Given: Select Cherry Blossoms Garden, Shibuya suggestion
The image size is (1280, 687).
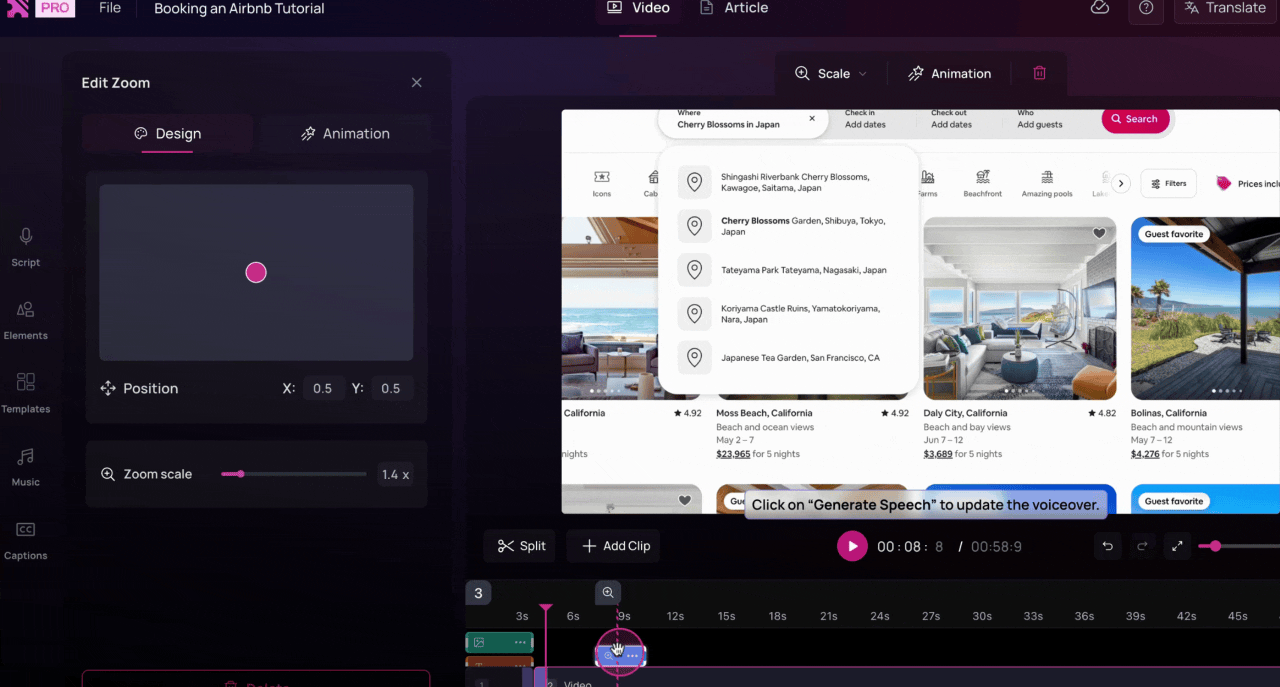Looking at the screenshot, I should pyautogui.click(x=787, y=226).
